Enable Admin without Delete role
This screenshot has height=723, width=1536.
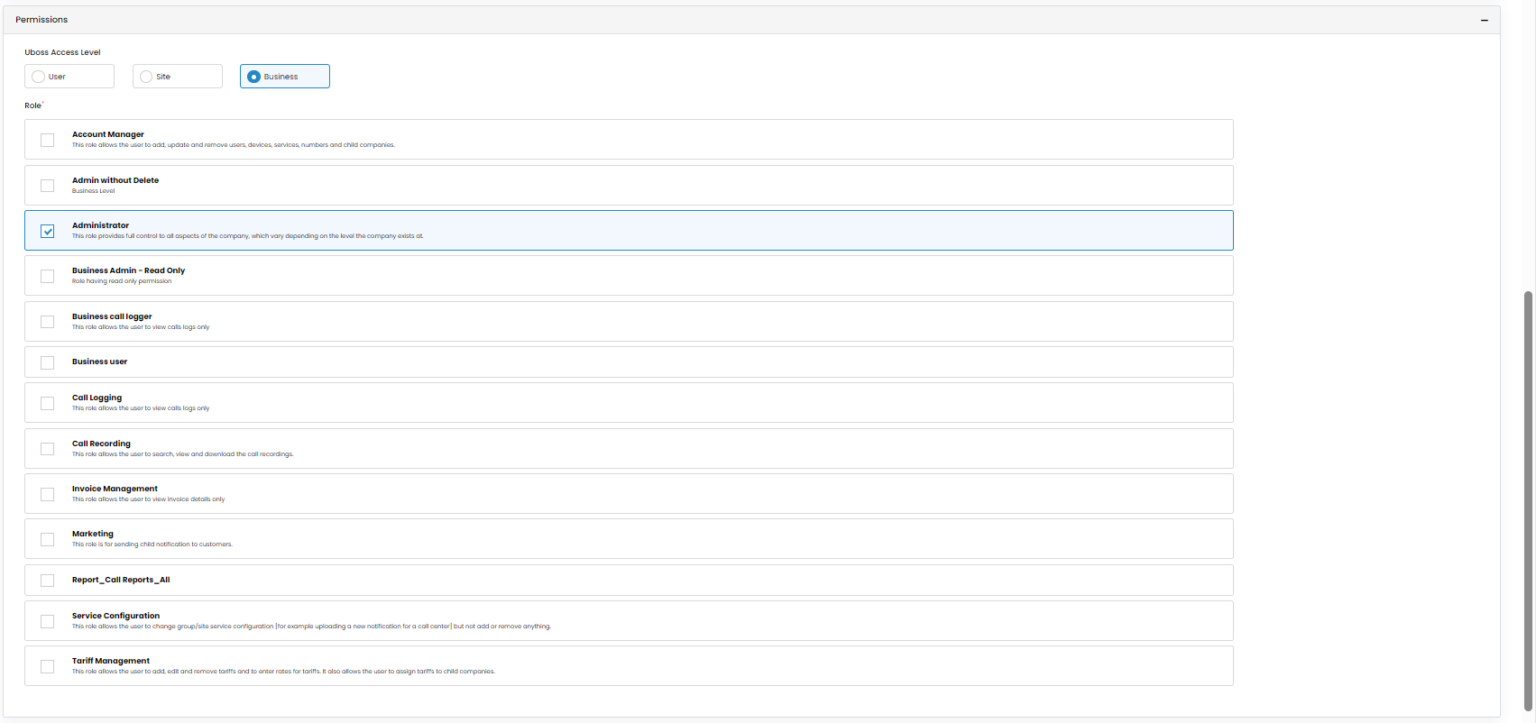click(x=47, y=185)
